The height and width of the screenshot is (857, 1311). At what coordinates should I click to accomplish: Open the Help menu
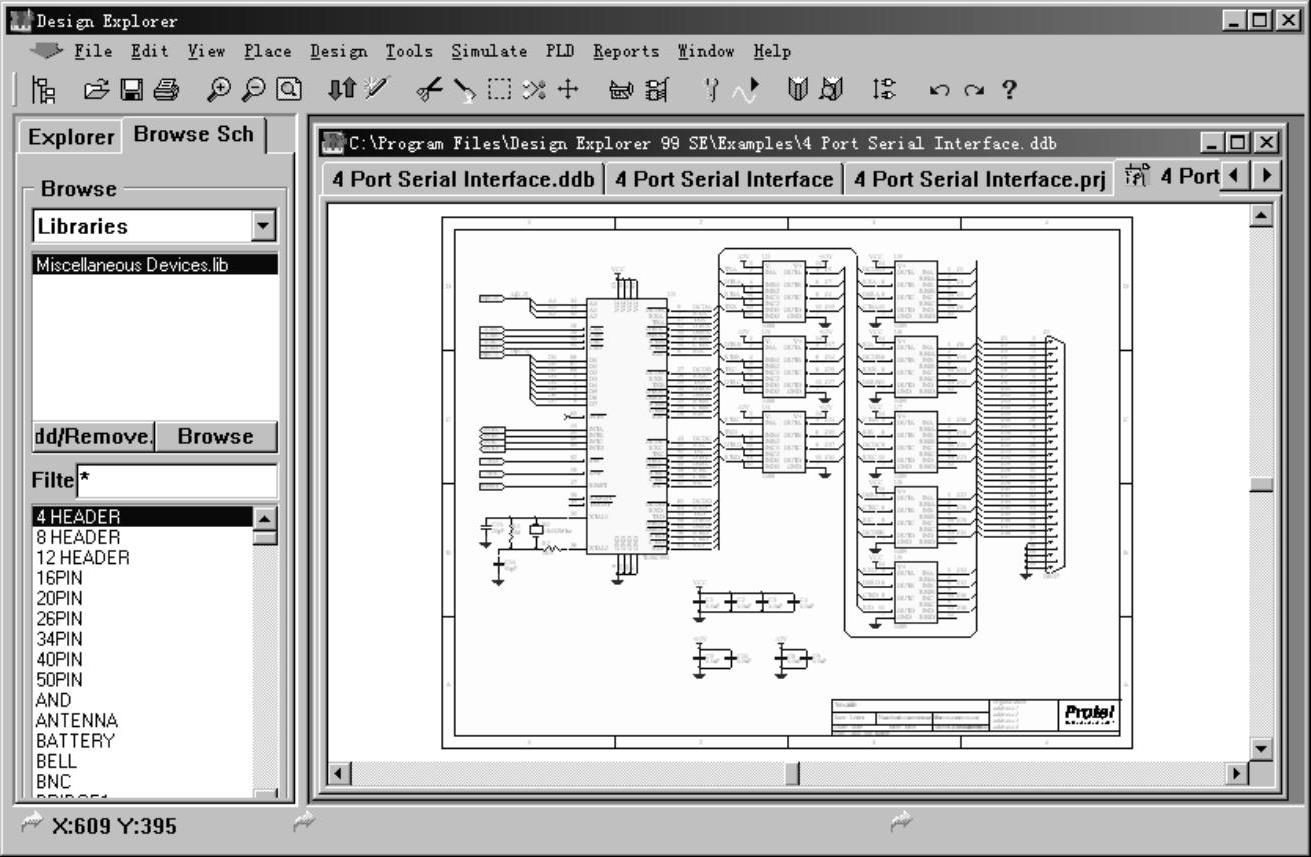pyautogui.click(x=772, y=51)
